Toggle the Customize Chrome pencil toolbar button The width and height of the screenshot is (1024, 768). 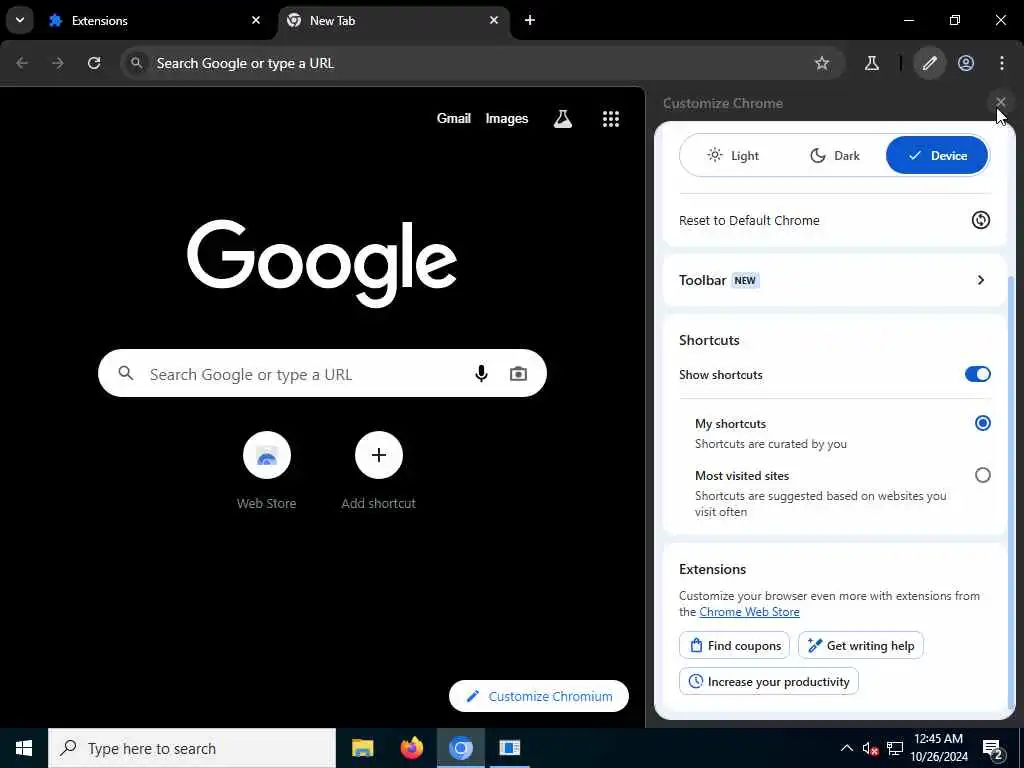(x=929, y=63)
